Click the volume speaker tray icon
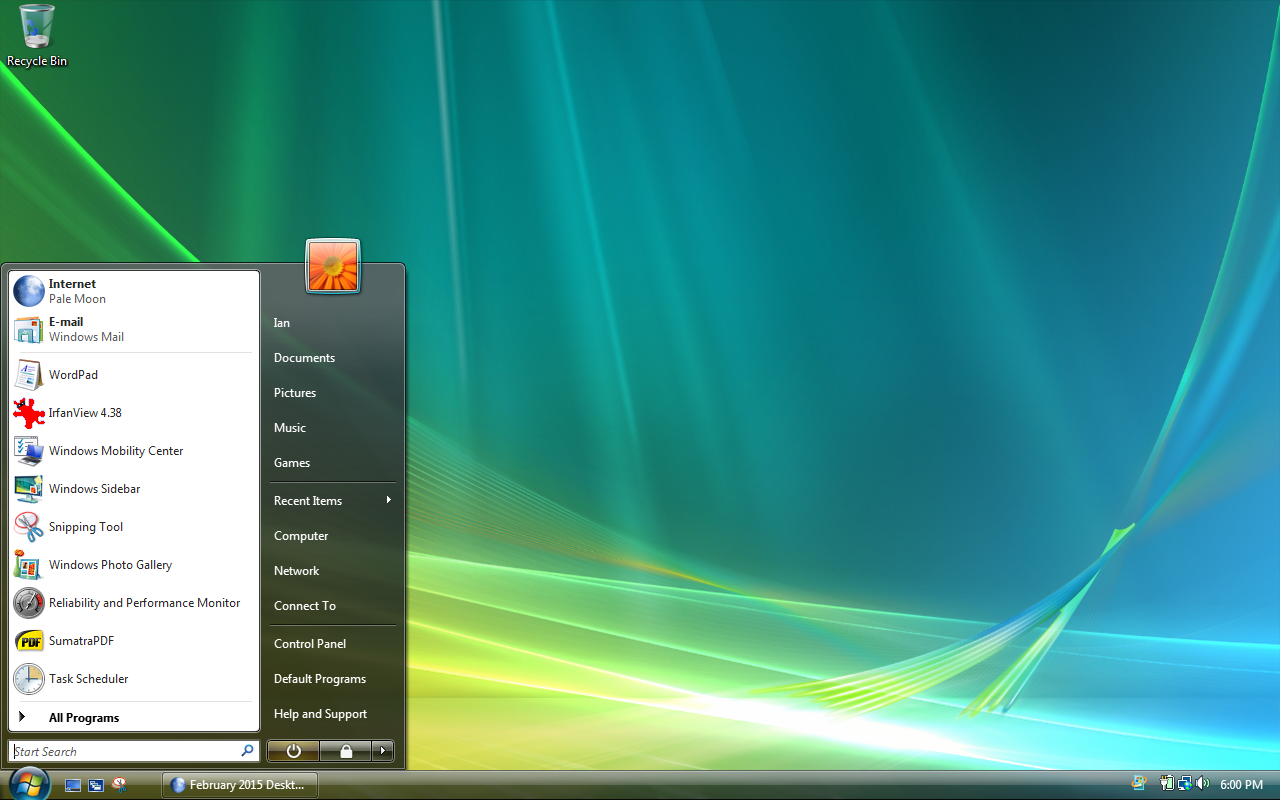 [x=1202, y=784]
